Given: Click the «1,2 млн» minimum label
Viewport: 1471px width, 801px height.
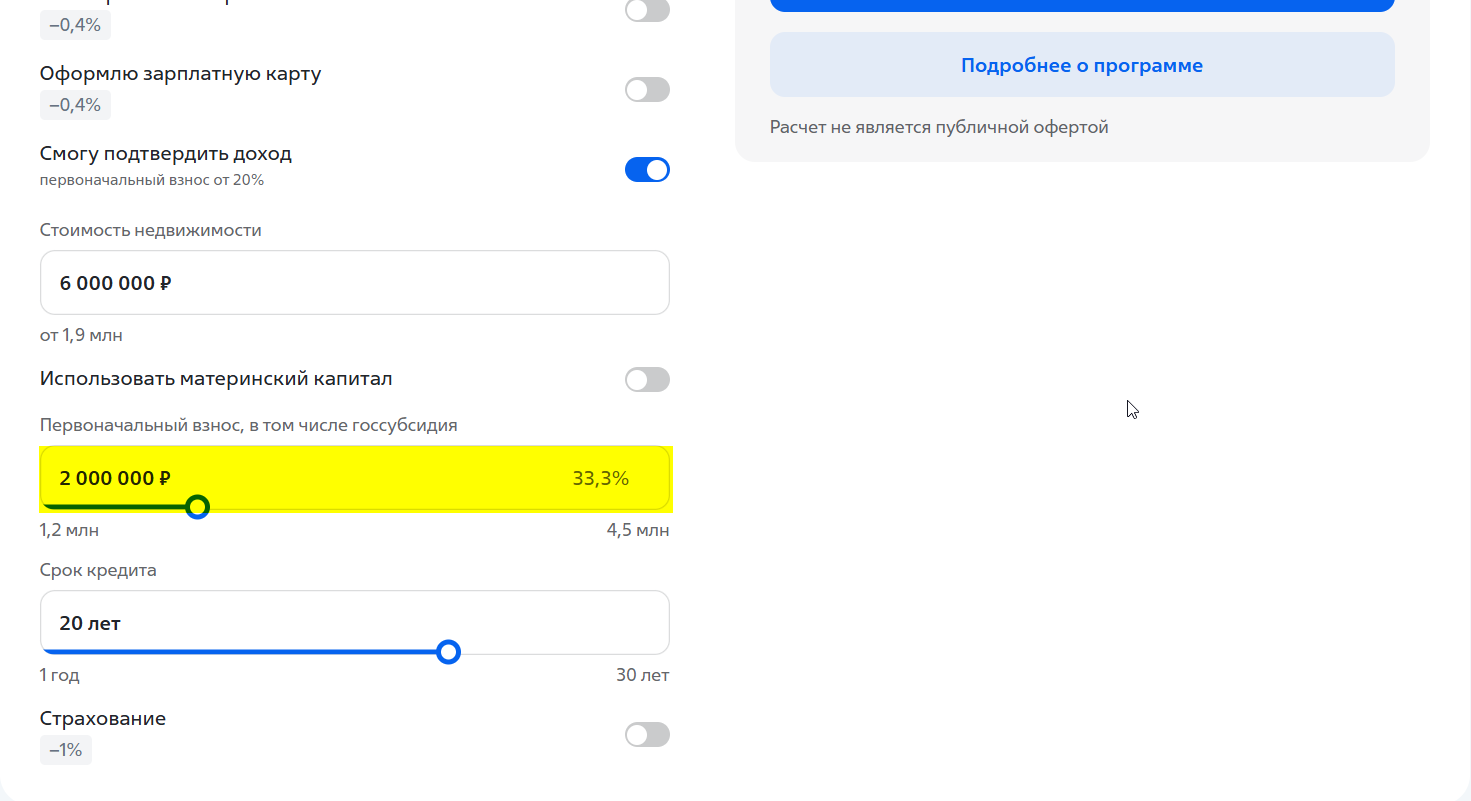Looking at the screenshot, I should [x=68, y=530].
